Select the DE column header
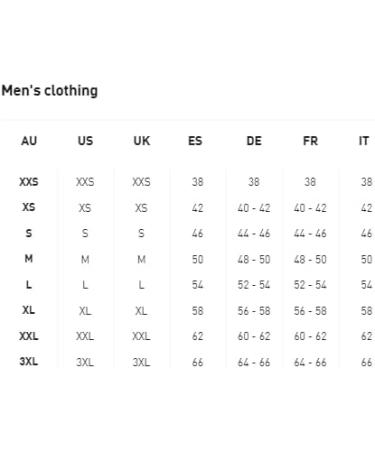The height and width of the screenshot is (450, 375). (254, 141)
